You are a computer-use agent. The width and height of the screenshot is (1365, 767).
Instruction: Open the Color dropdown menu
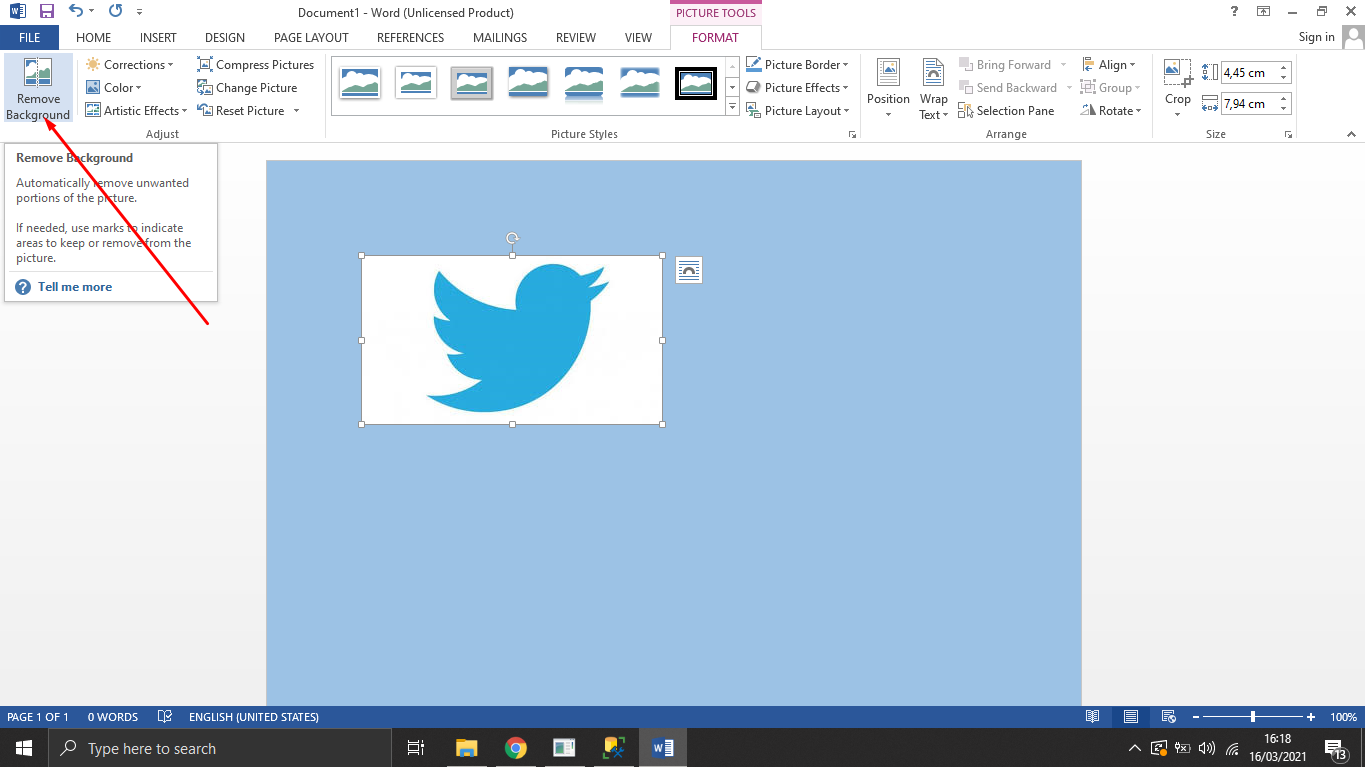coord(114,88)
